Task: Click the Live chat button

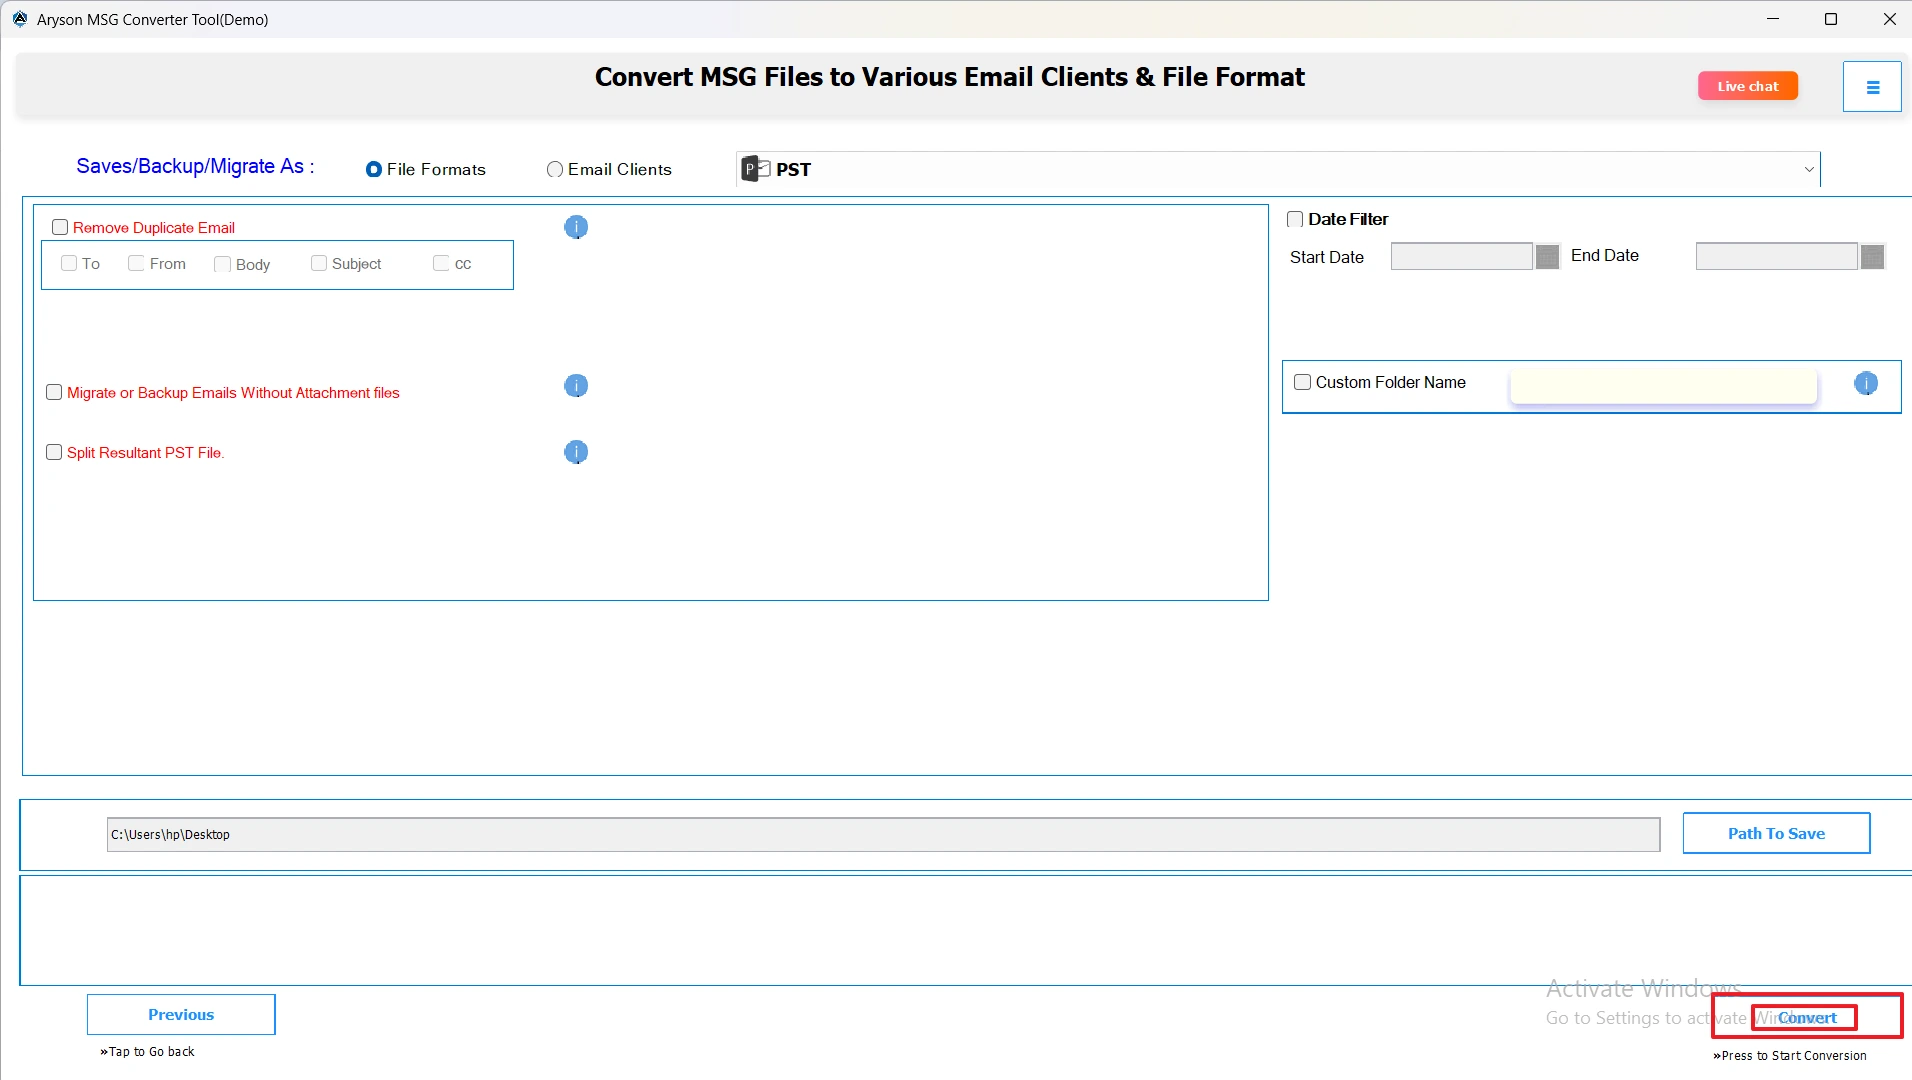Action: (1747, 86)
